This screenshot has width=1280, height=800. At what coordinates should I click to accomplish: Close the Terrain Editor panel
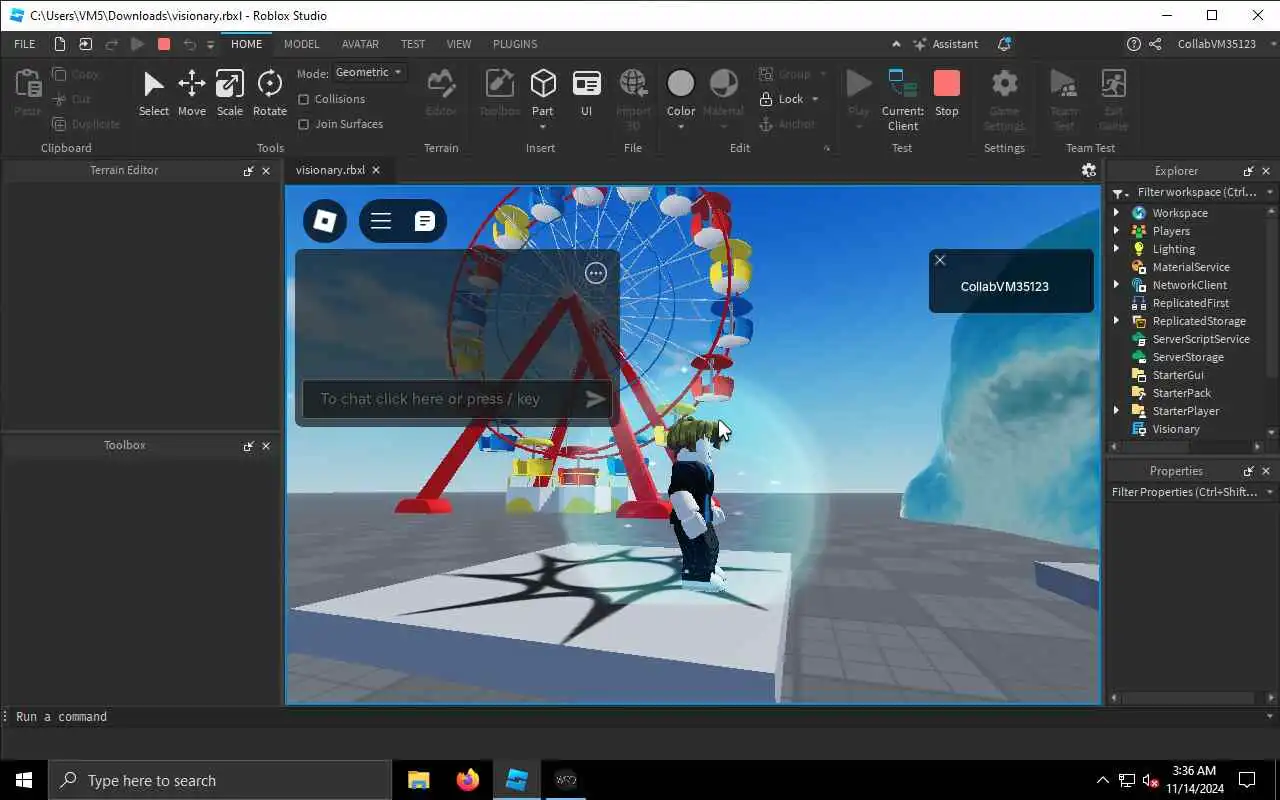(x=266, y=171)
